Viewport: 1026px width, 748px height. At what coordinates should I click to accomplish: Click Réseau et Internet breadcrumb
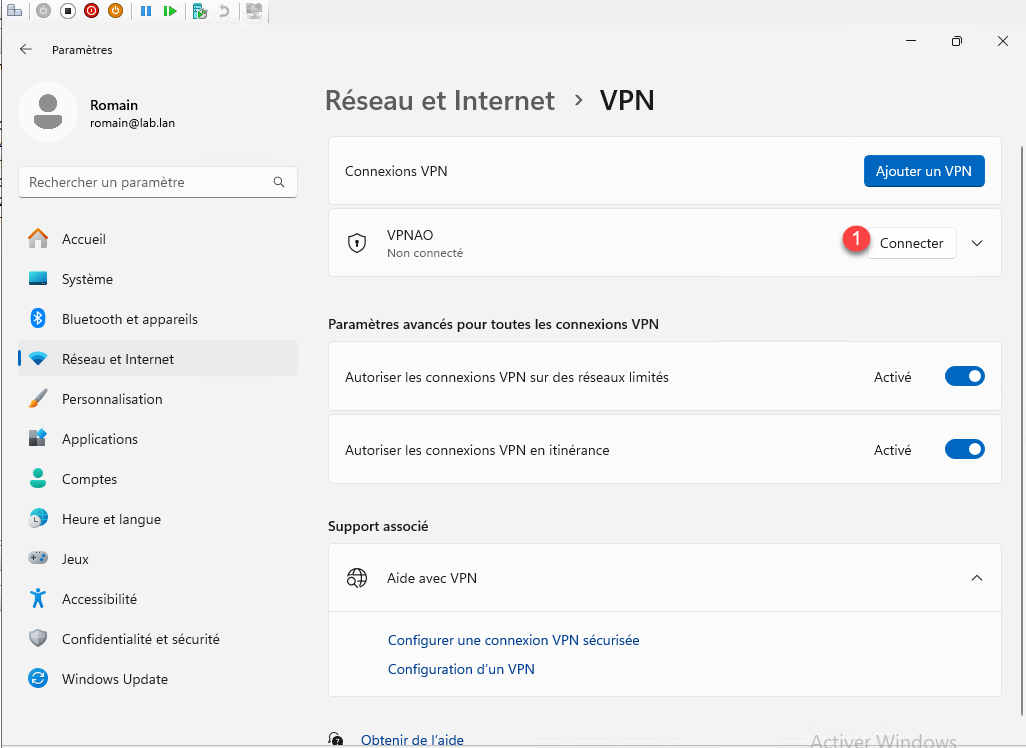click(440, 101)
